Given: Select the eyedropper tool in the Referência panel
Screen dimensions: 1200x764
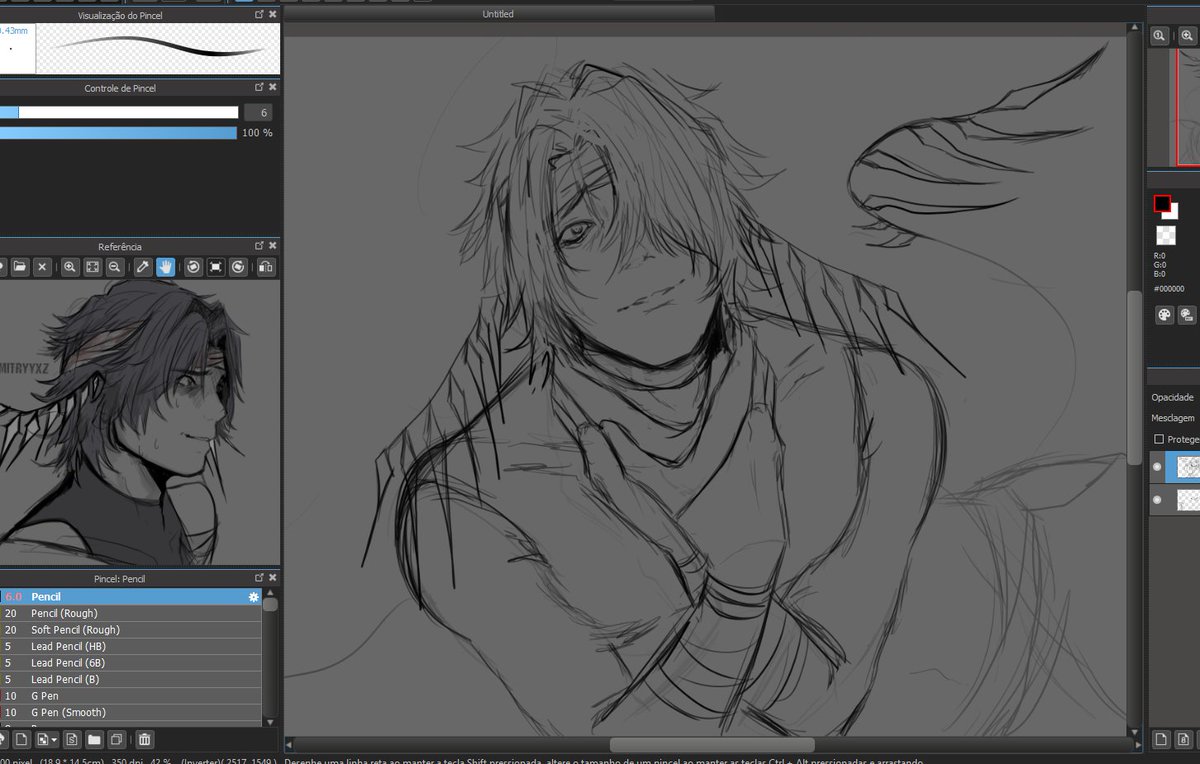Looking at the screenshot, I should [x=143, y=266].
